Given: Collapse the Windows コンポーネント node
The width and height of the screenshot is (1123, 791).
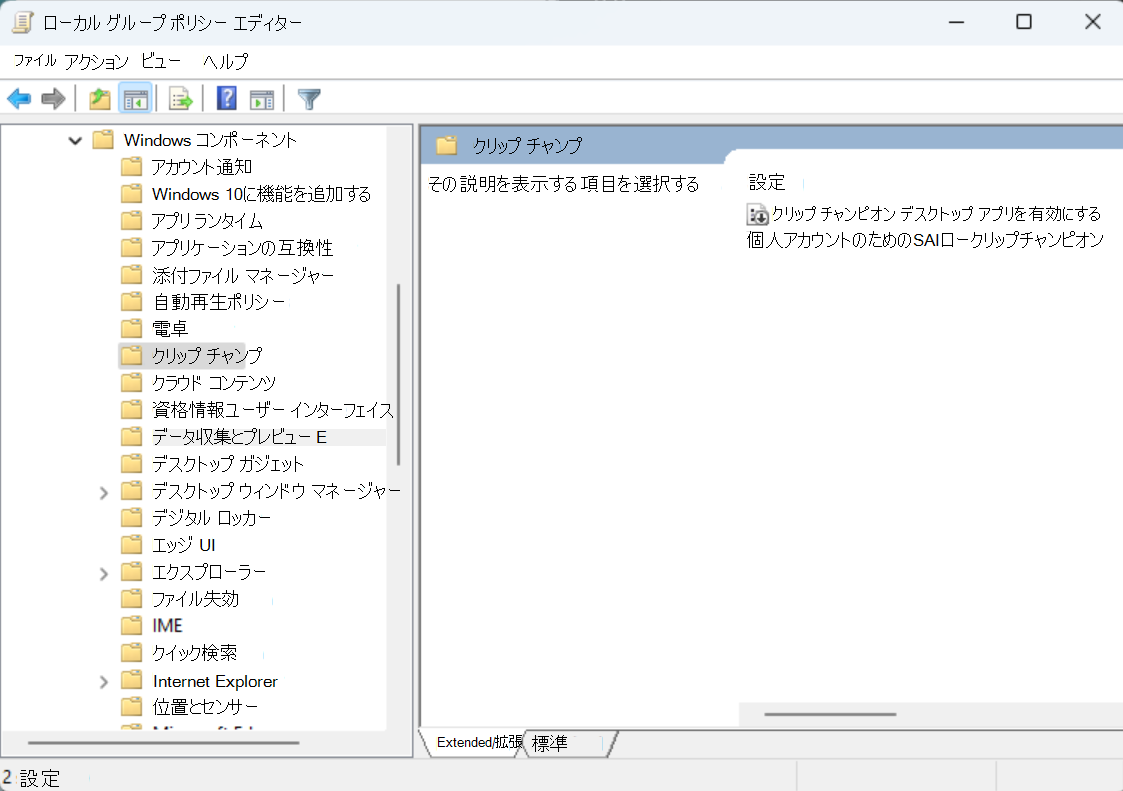Looking at the screenshot, I should [75, 140].
